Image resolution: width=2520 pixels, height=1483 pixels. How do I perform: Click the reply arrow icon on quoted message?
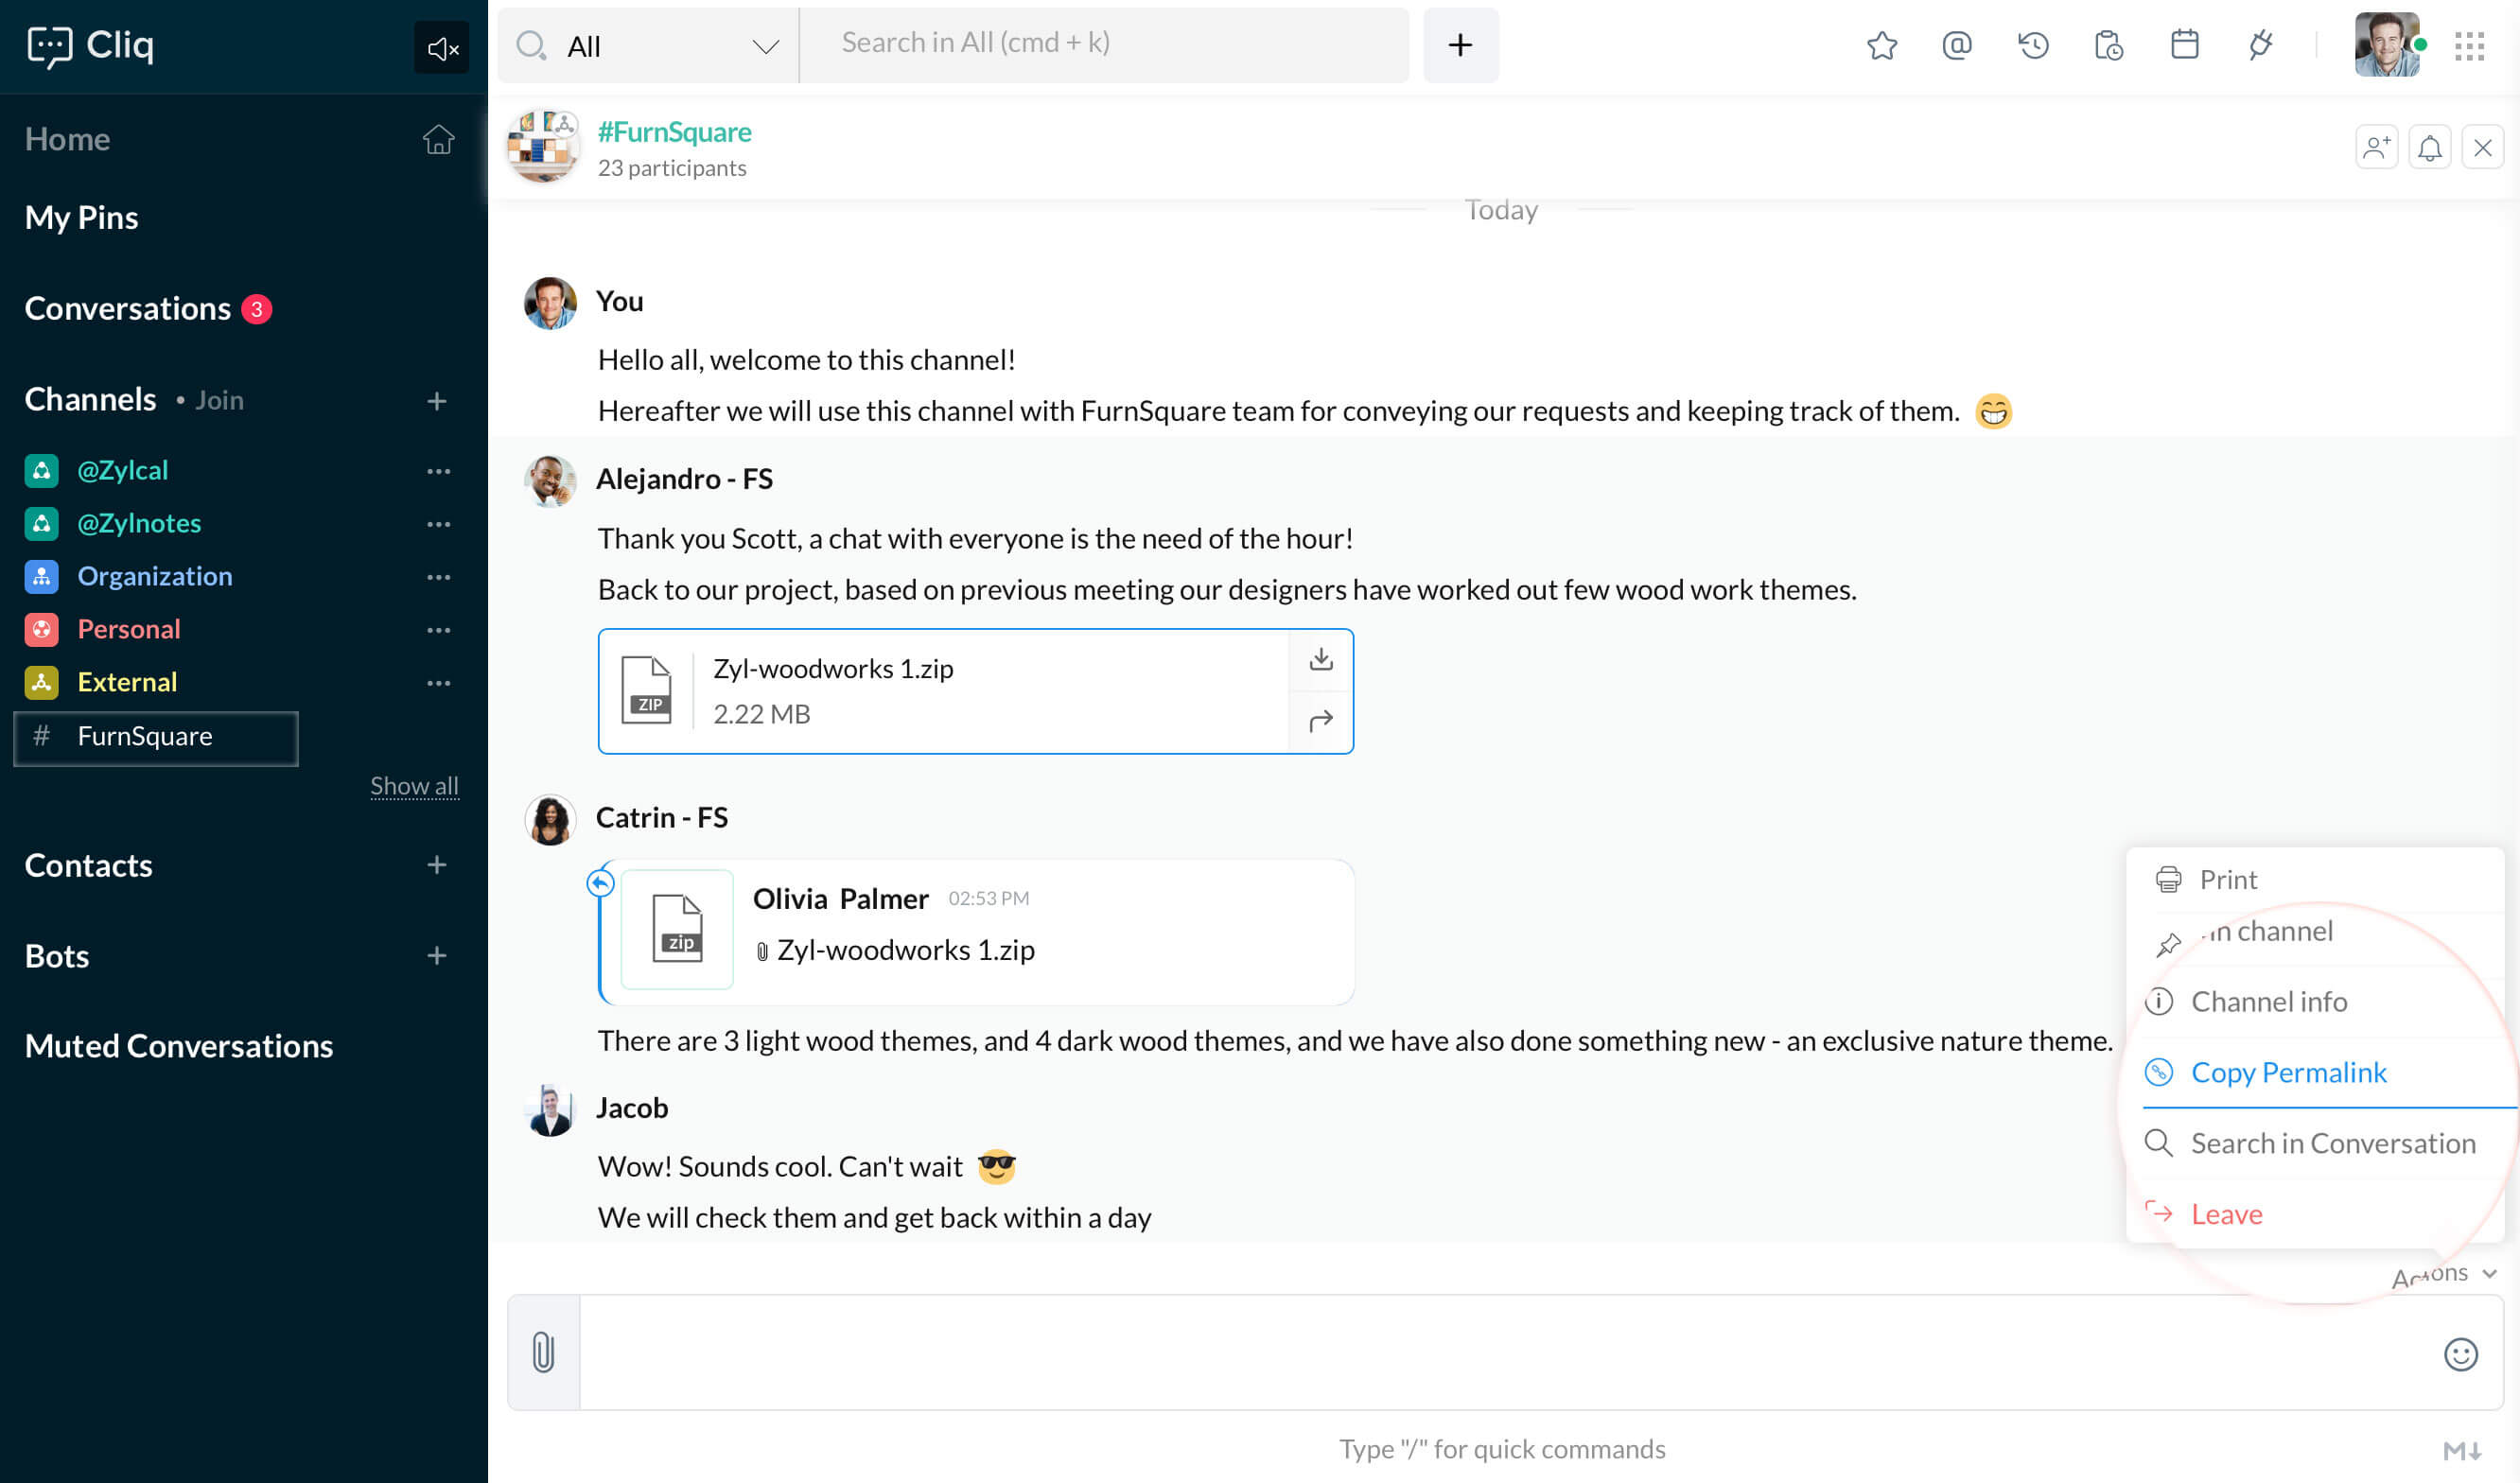[600, 882]
